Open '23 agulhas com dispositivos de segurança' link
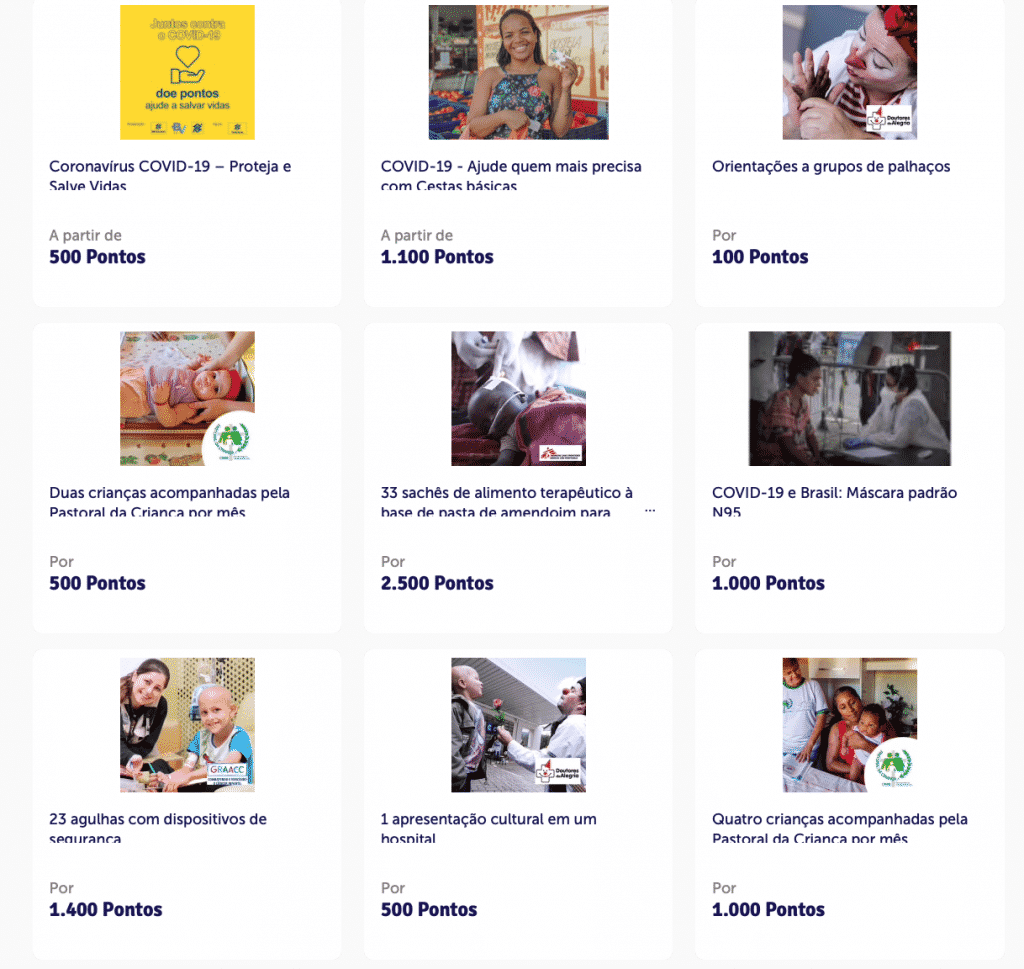The height and width of the screenshot is (969, 1024). tap(158, 819)
